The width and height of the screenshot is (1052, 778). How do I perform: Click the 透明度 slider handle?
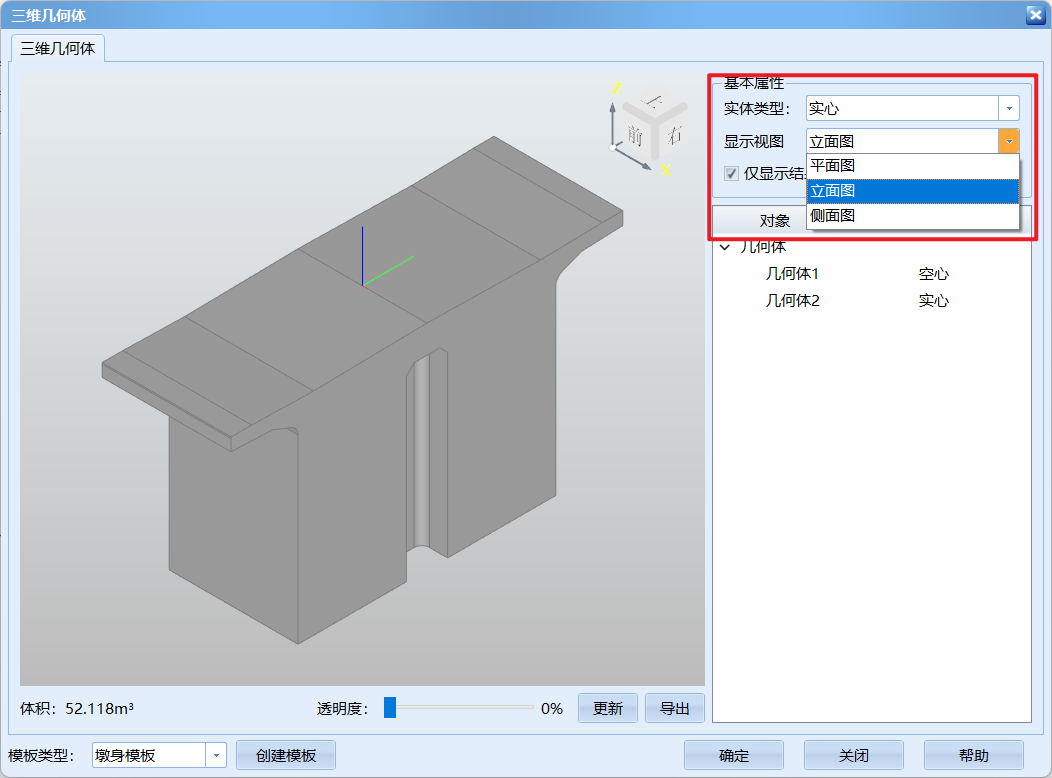(390, 708)
